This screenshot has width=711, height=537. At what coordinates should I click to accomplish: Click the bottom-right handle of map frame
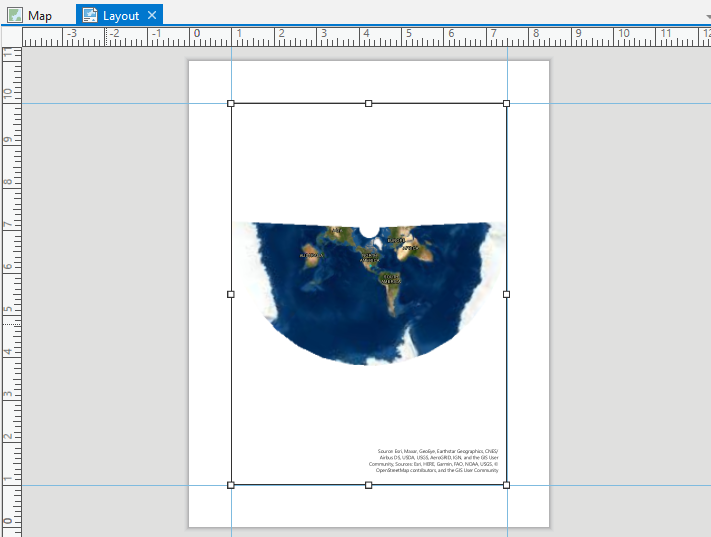coord(506,485)
